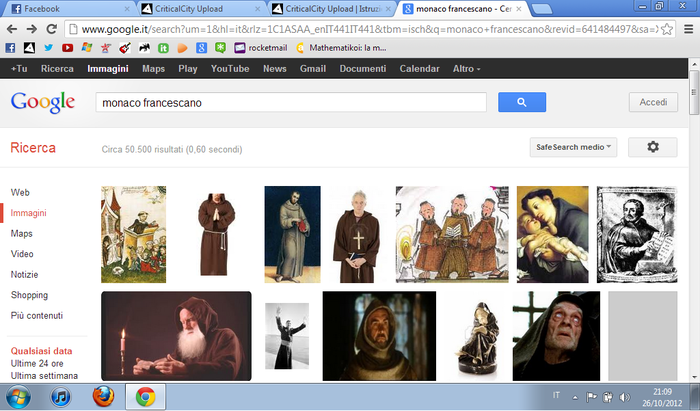The height and width of the screenshot is (411, 700).
Task: Open the volume control in system tray
Action: click(625, 397)
